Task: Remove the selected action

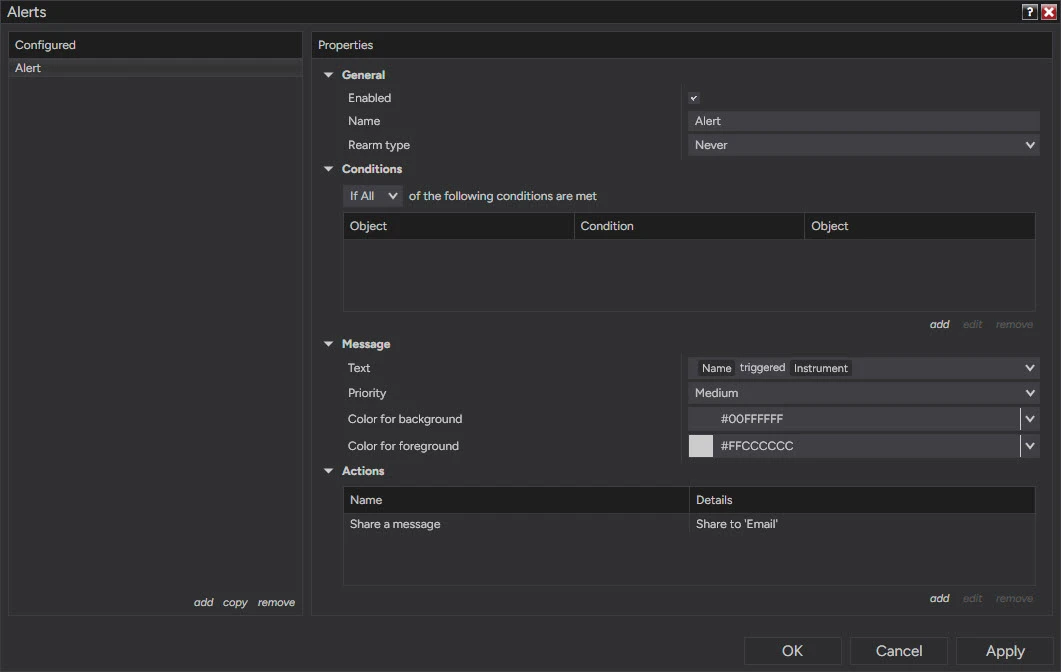Action: tap(1014, 598)
